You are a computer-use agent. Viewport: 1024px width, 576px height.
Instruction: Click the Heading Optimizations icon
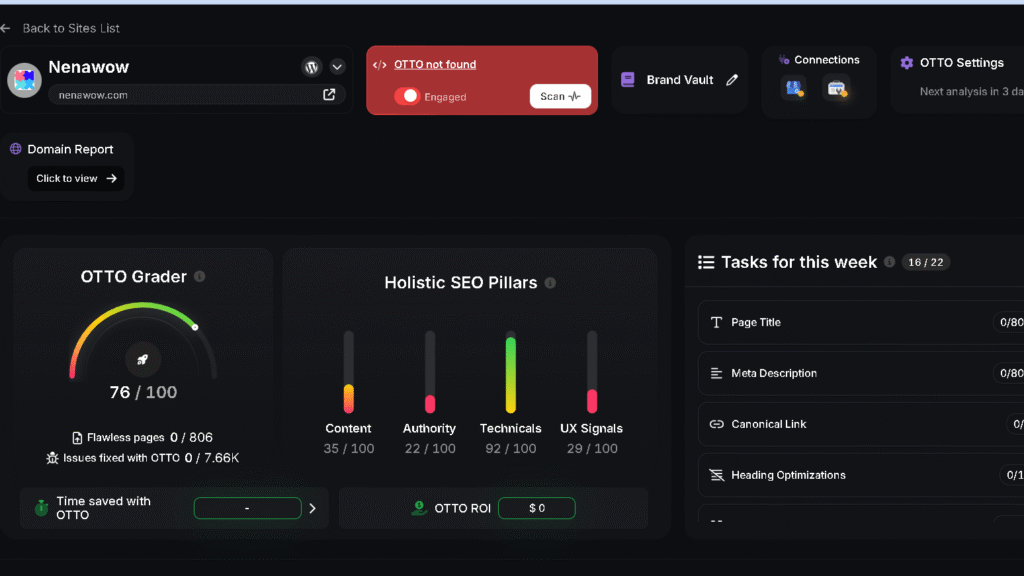(716, 475)
